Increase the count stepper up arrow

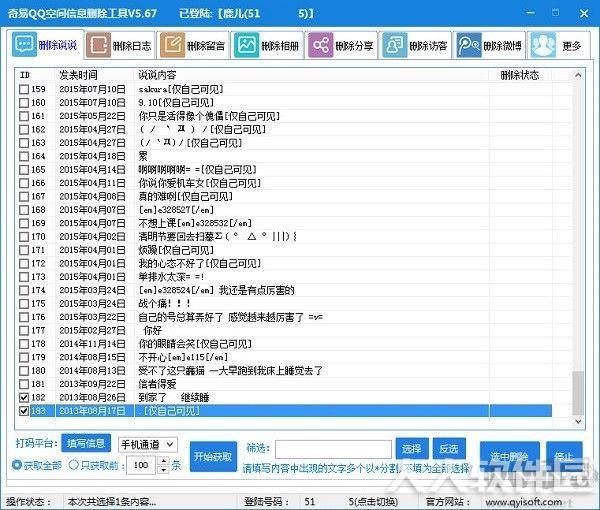[x=164, y=461]
